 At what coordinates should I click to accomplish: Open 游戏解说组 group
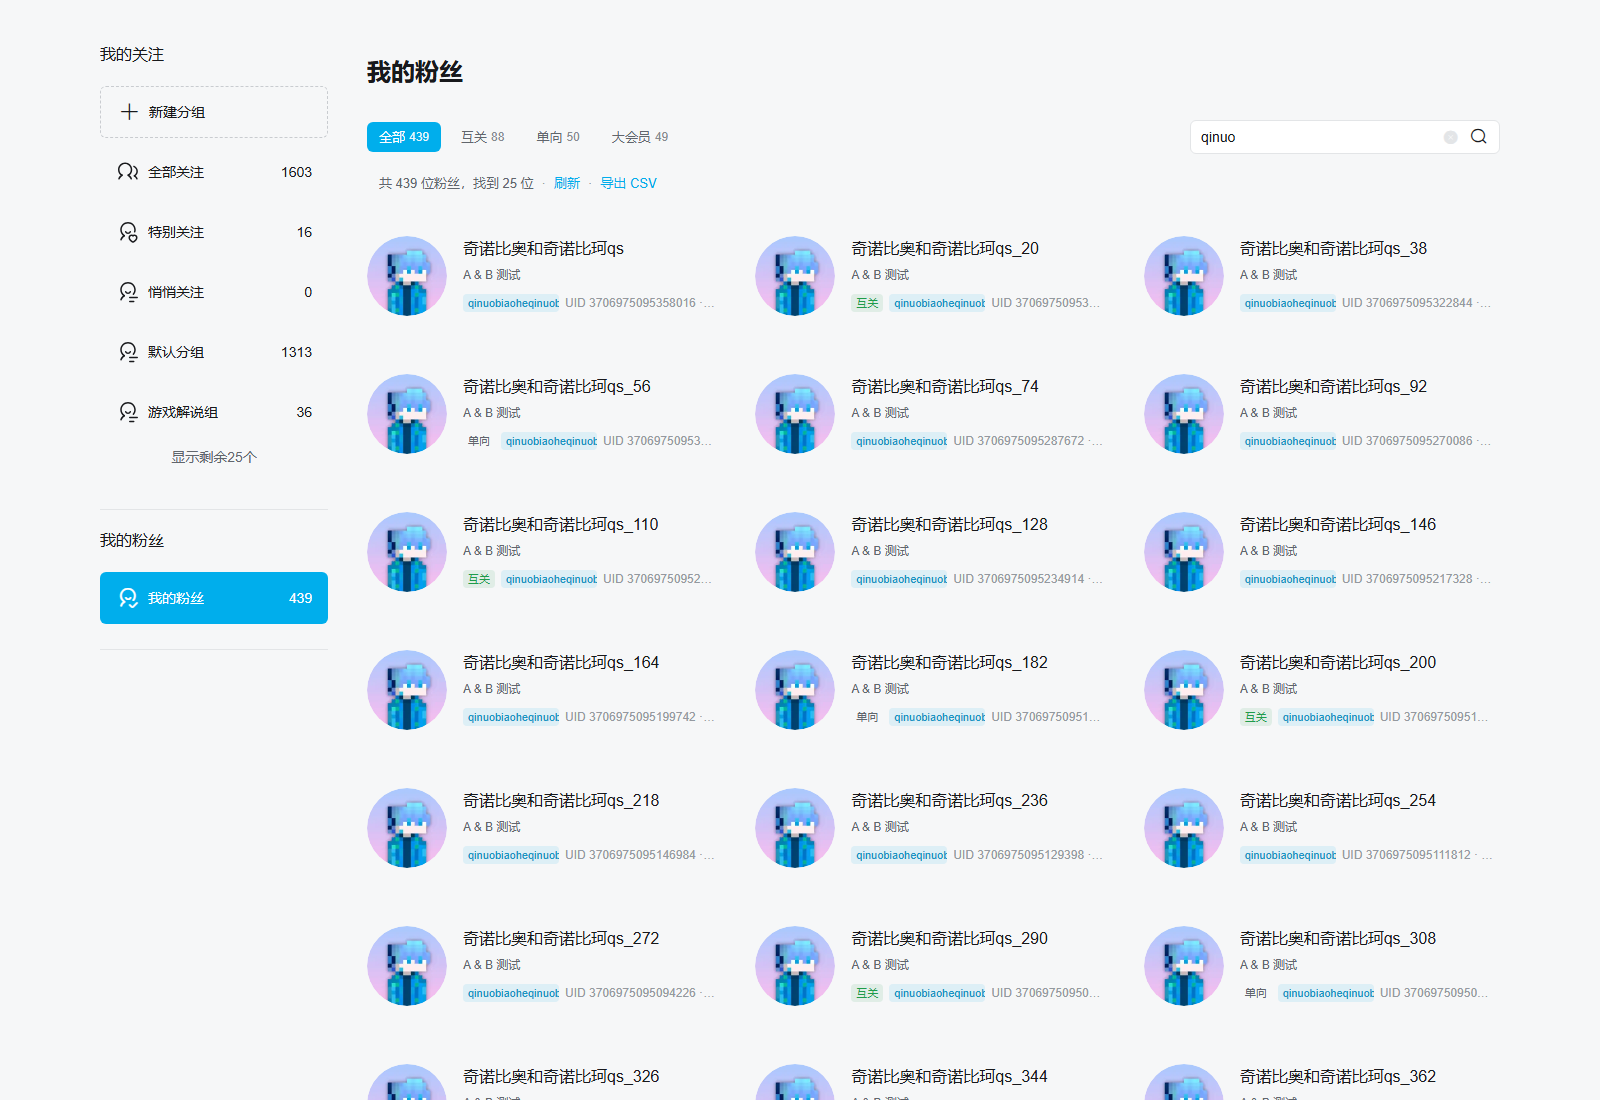click(214, 412)
